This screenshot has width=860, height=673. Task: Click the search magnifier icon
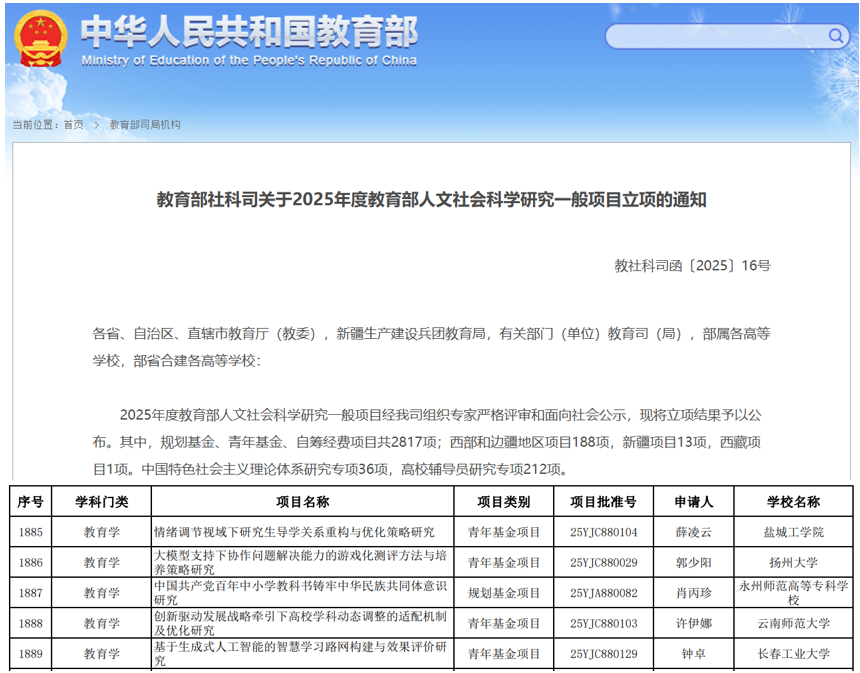coord(834,37)
